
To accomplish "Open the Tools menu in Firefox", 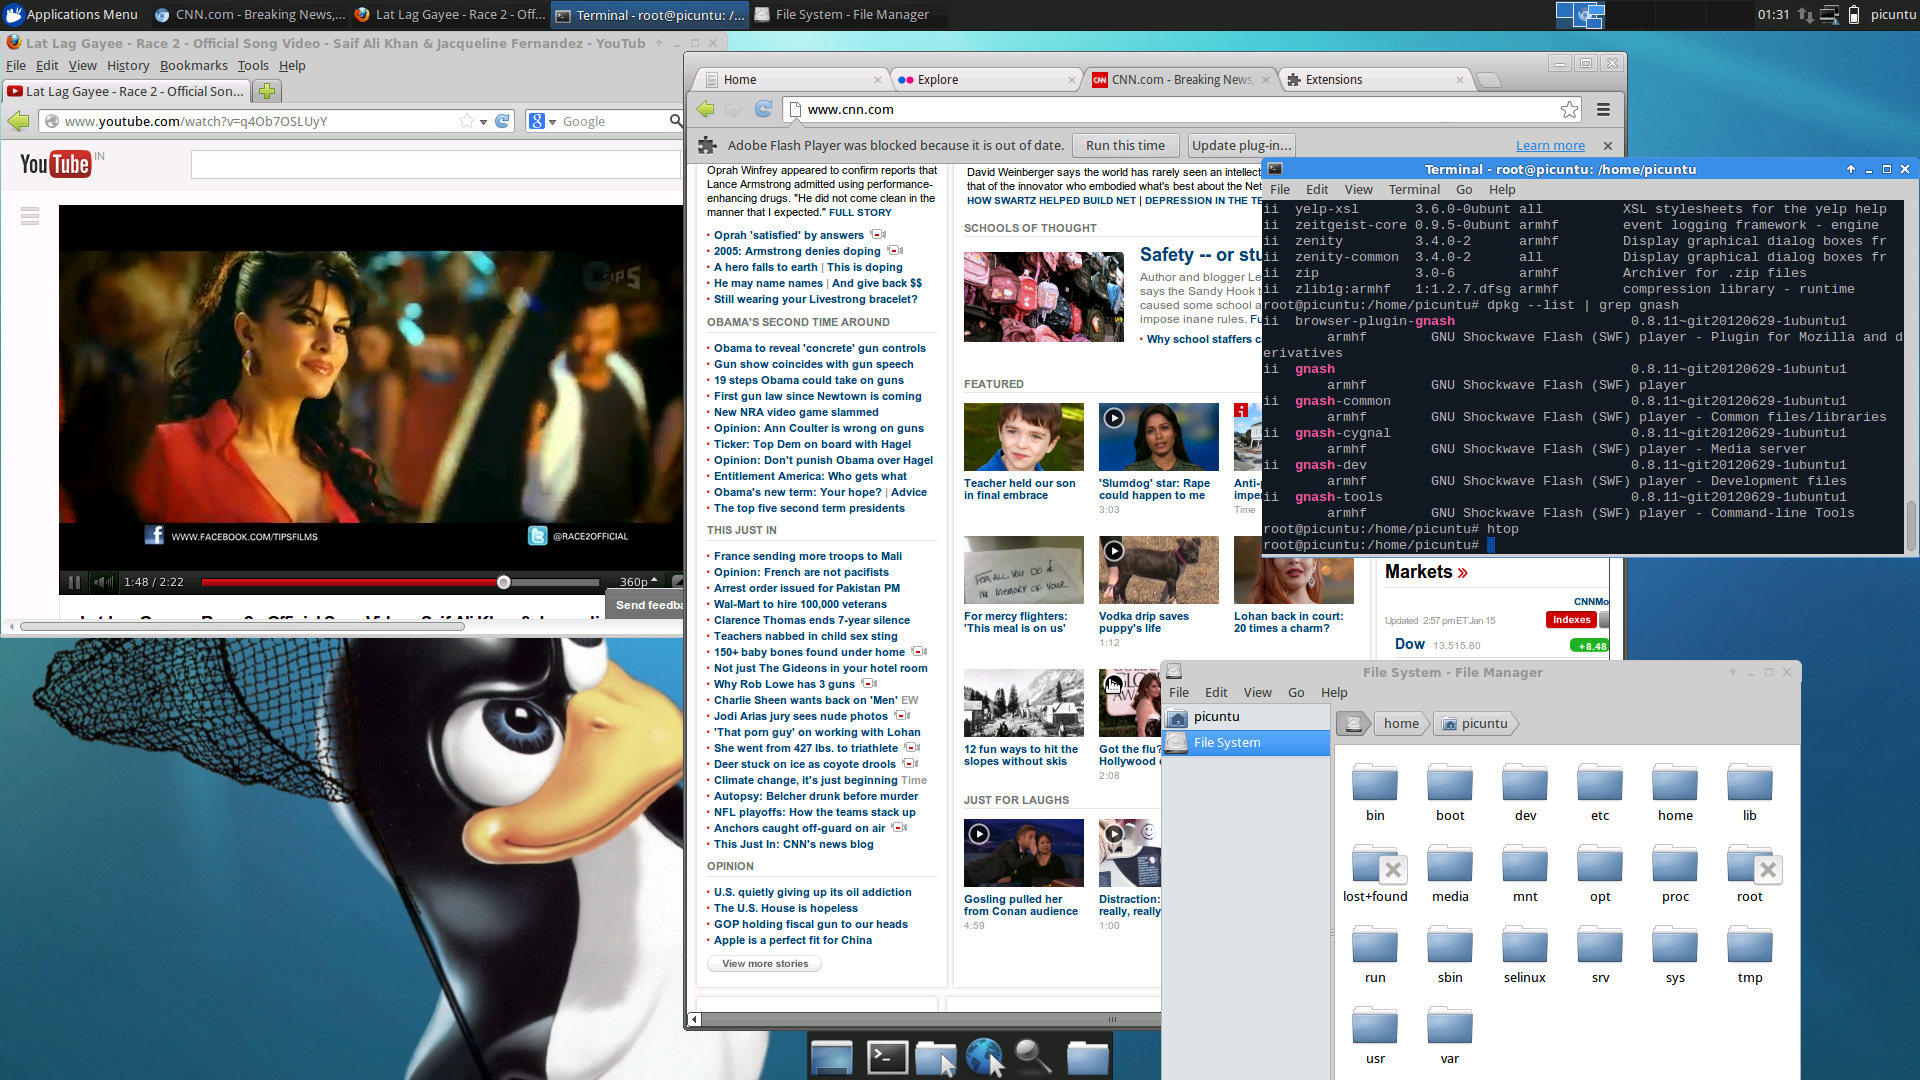I will pos(253,65).
